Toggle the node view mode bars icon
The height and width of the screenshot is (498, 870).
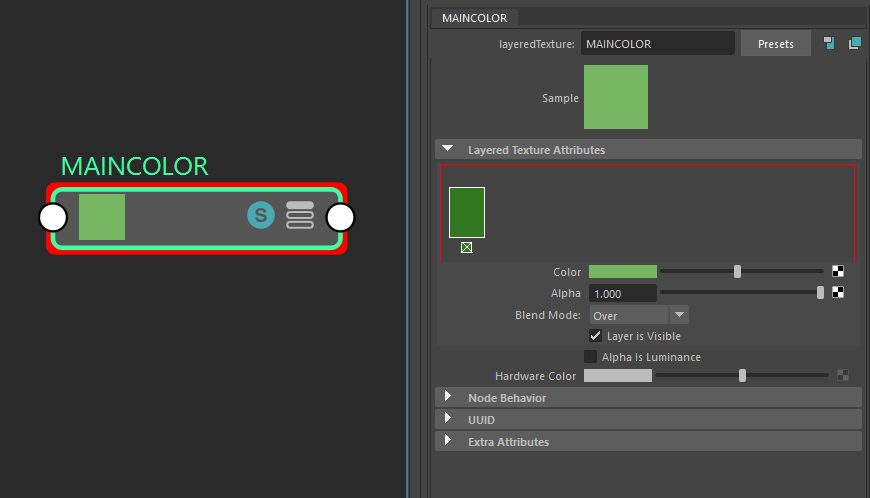[x=300, y=215]
